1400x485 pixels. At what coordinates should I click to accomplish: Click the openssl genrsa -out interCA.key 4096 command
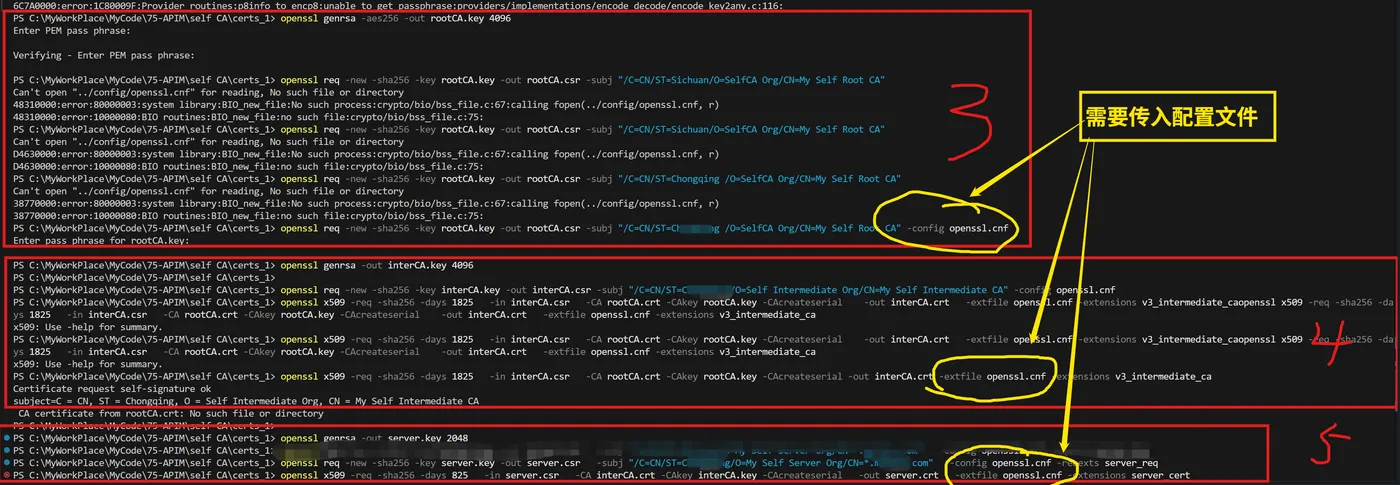click(376, 265)
